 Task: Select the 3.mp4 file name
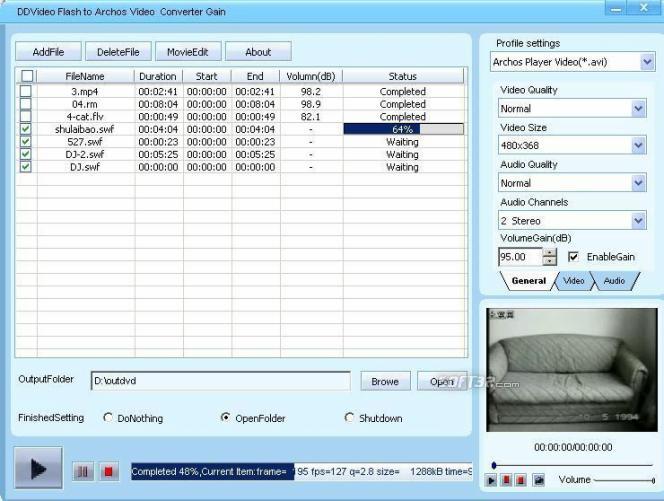(85, 91)
